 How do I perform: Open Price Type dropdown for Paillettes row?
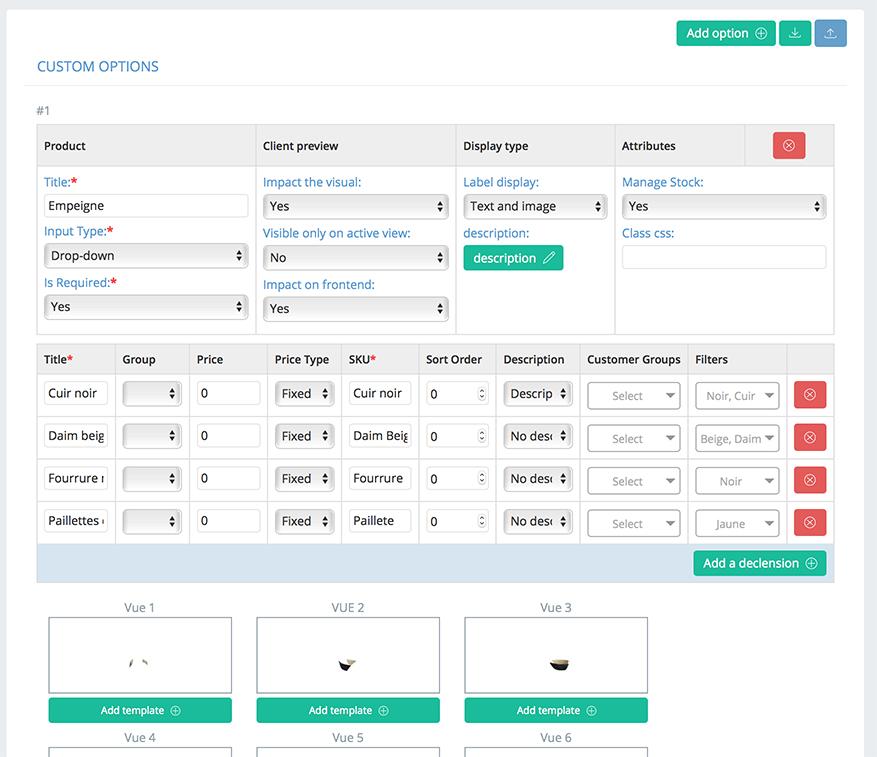[x=304, y=521]
